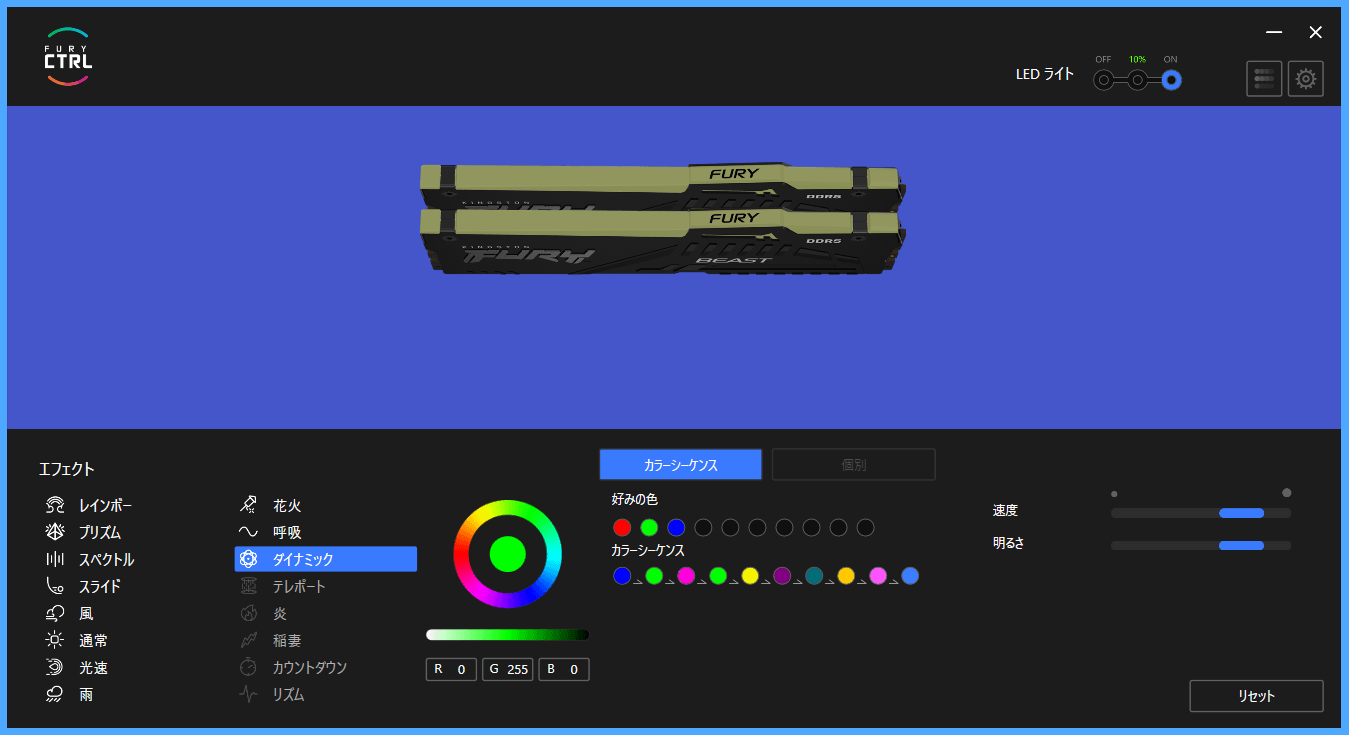Switch to the 個別 tab
1349x735 pixels.
[x=854, y=465]
